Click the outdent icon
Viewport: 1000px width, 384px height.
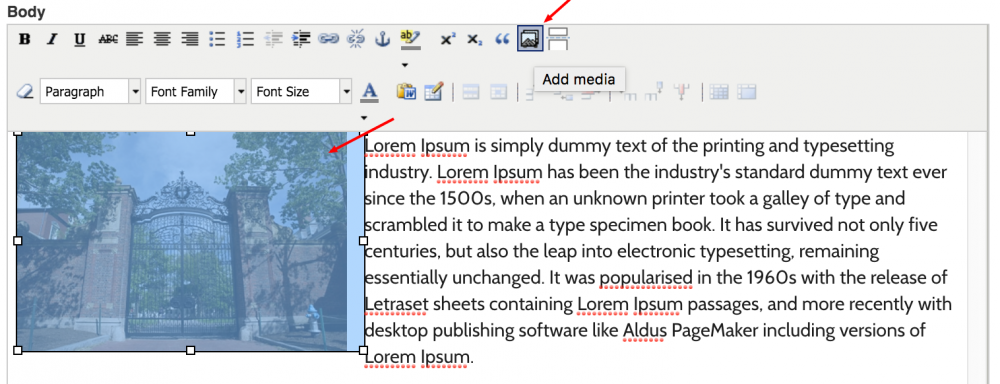(273, 40)
